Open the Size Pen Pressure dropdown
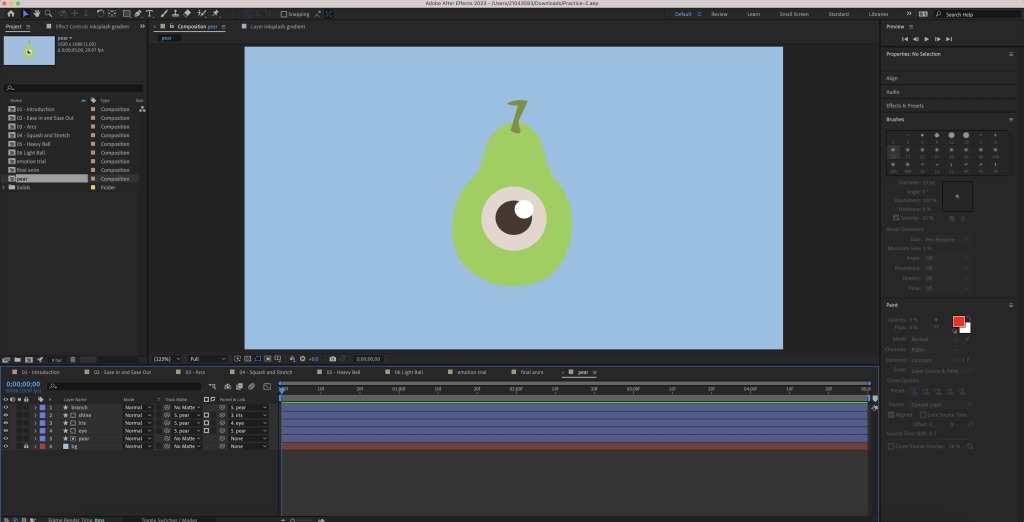The height and width of the screenshot is (522, 1024). click(x=946, y=240)
